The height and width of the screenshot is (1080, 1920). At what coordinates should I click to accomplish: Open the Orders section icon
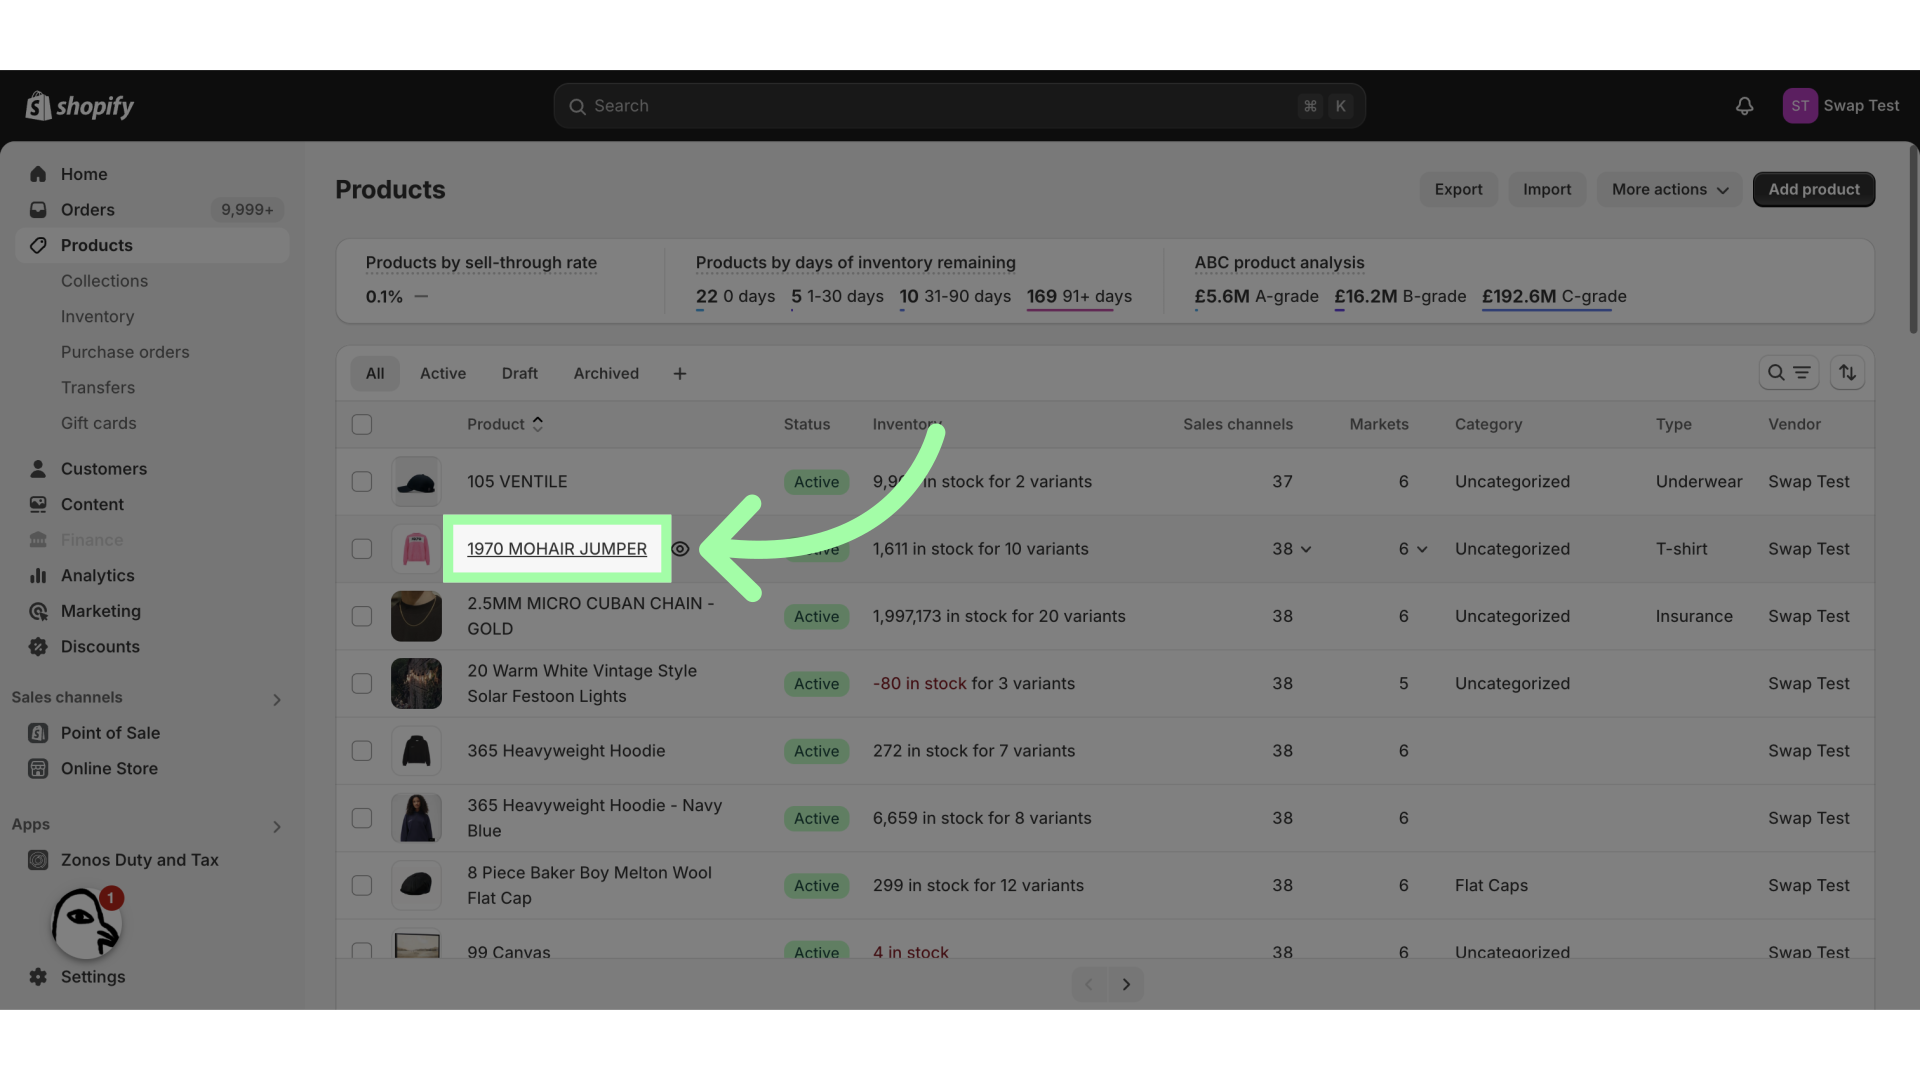[x=36, y=210]
